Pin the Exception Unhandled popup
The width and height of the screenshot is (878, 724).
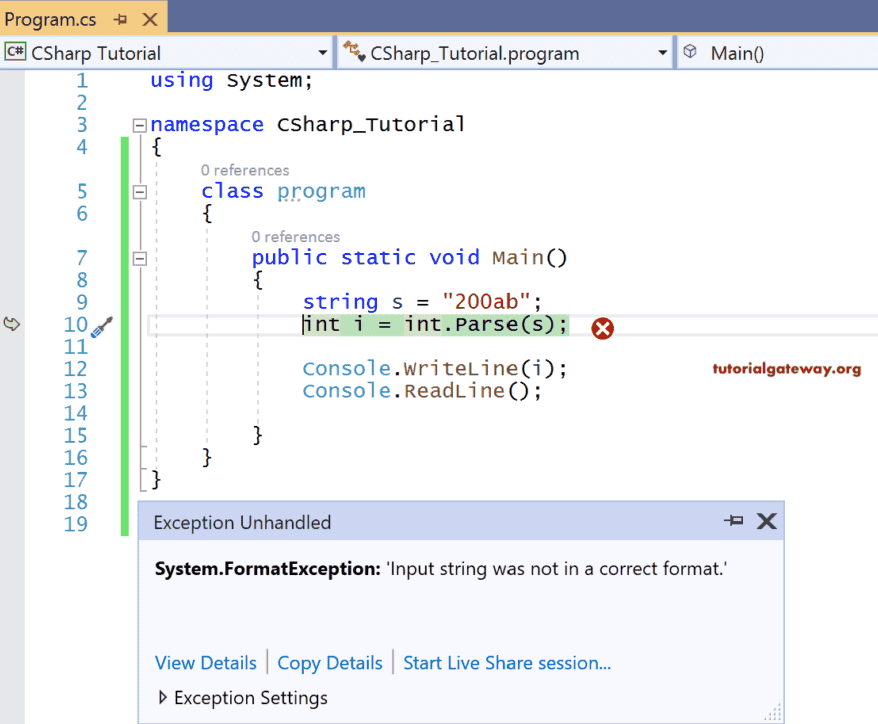[x=735, y=521]
